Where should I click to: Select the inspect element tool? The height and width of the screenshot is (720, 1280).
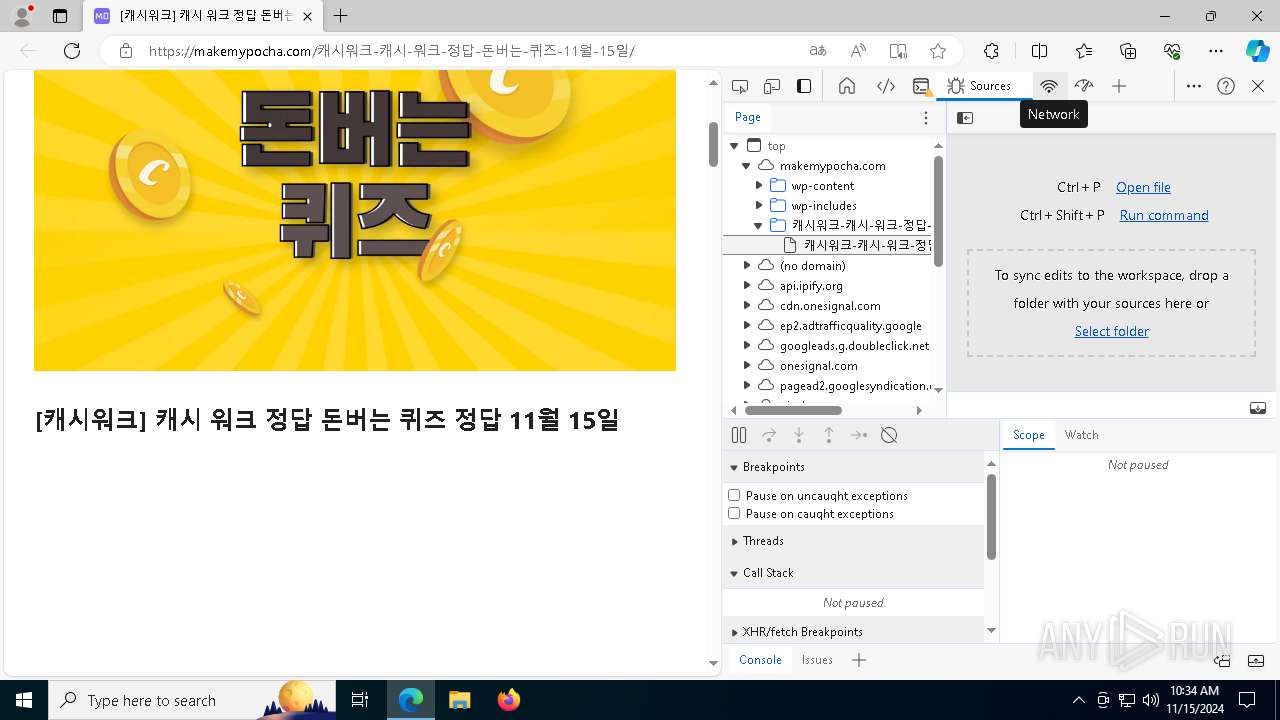tap(740, 86)
